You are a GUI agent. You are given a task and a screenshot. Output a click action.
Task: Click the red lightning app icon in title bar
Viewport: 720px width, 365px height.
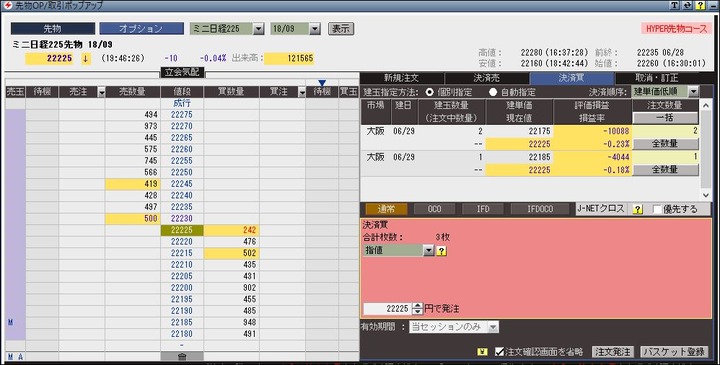coord(7,5)
